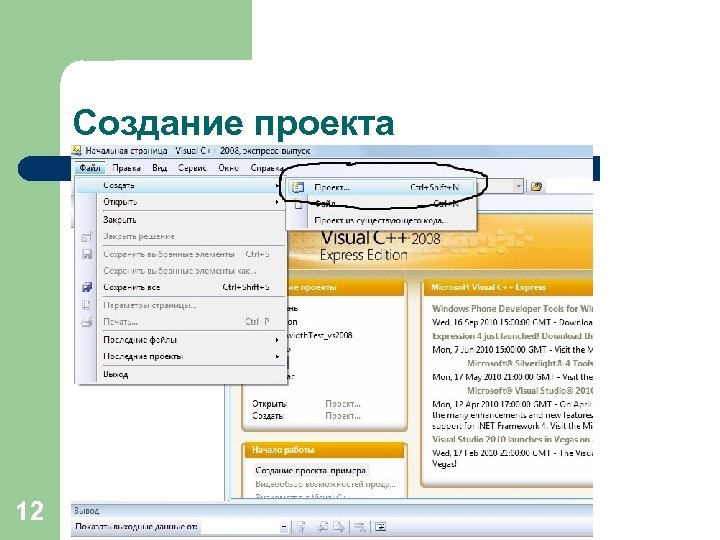Click the text 'Mon, 12 Apr 2010 17:00:00 GMT'
Image resolution: width=720 pixels, height=540 pixels.
[x=492, y=405]
